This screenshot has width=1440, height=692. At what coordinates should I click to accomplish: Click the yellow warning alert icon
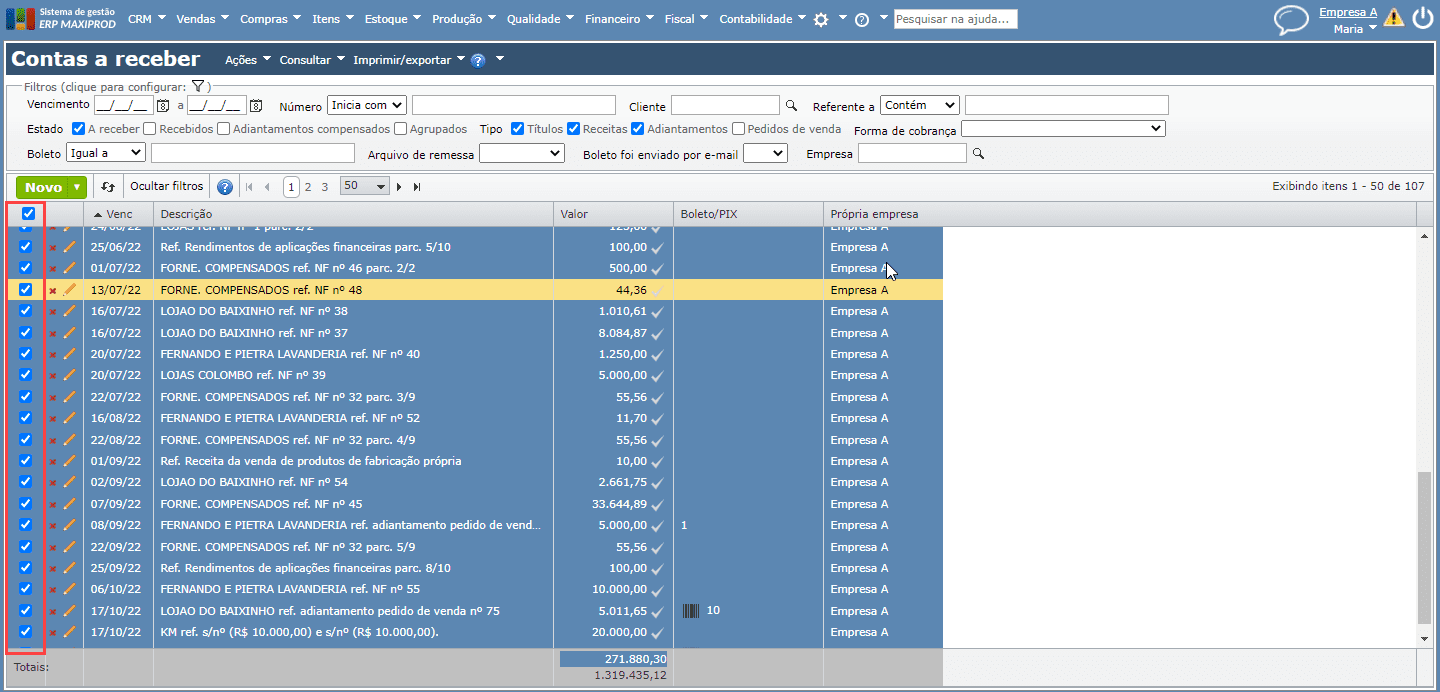[1393, 17]
